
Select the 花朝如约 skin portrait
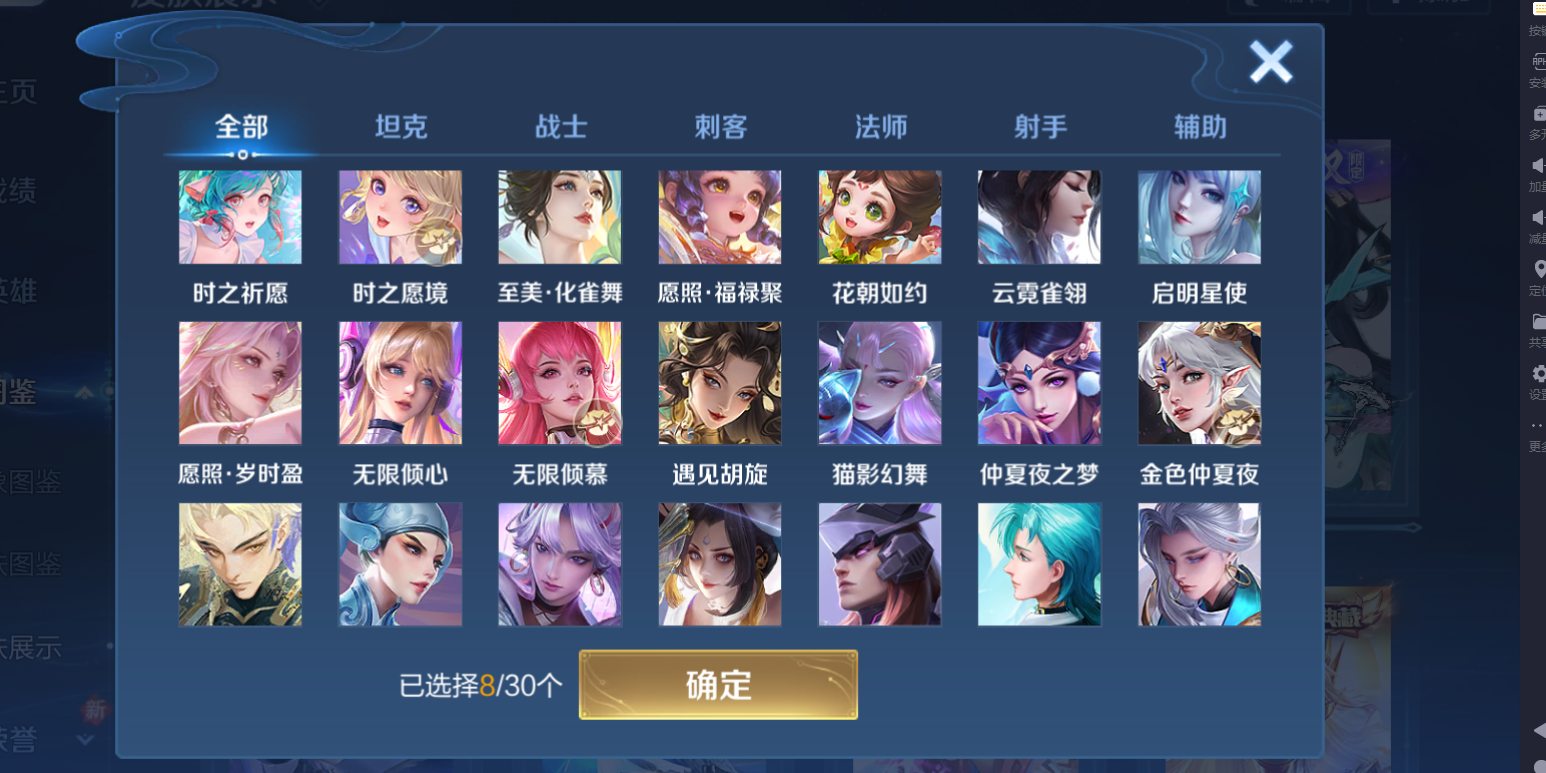coord(880,217)
